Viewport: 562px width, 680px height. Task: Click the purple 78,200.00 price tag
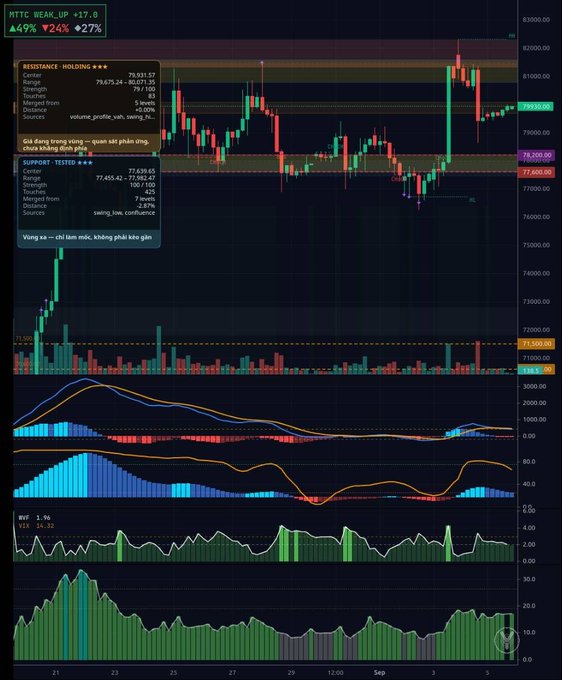536,155
